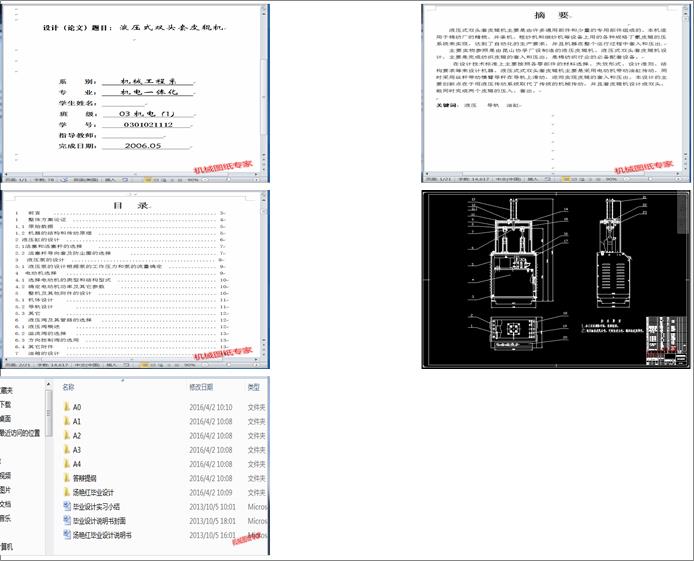Click print layout view icon in 目录 Word window
The height and width of the screenshot is (561, 694).
(x=145, y=365)
